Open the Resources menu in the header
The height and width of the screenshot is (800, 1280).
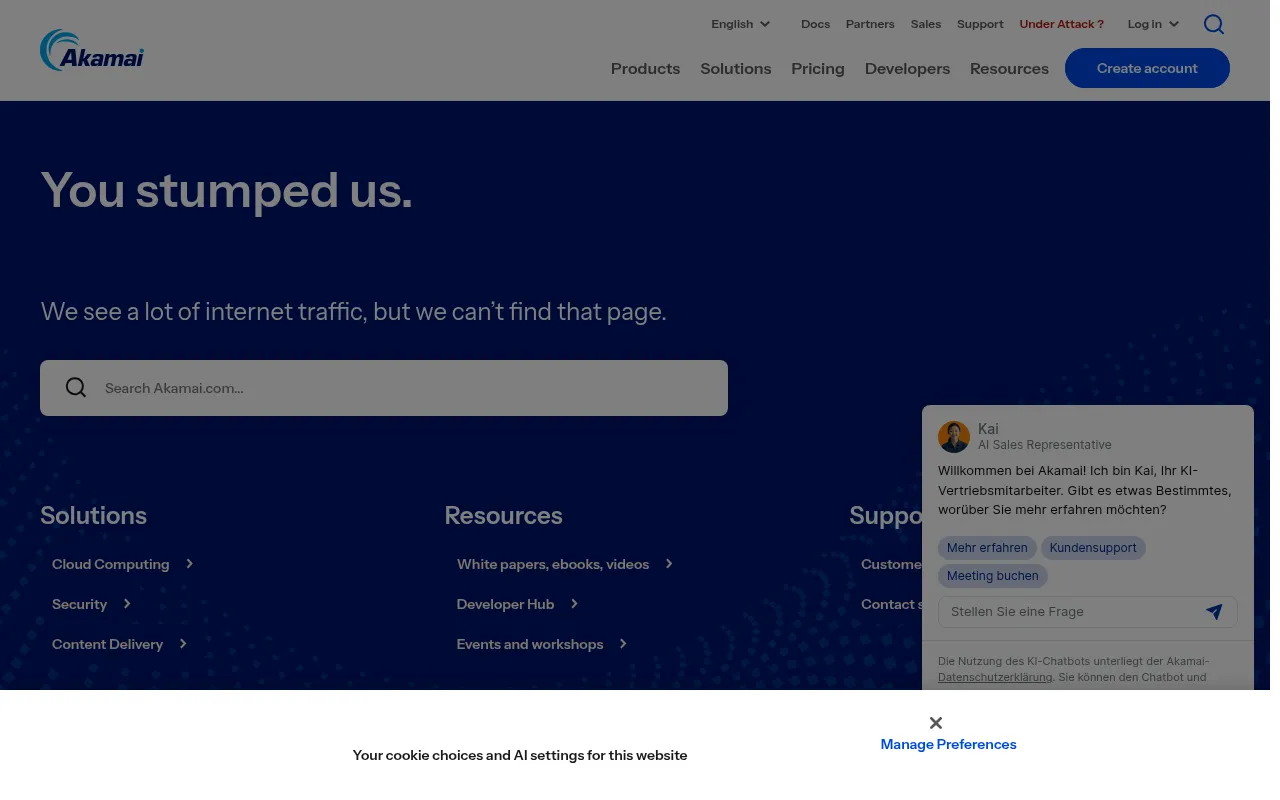pos(1009,68)
